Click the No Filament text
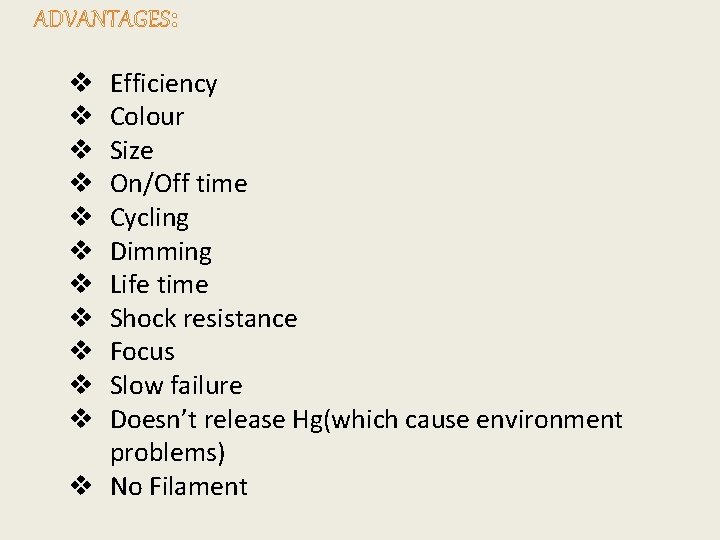This screenshot has width=720, height=540. (179, 486)
